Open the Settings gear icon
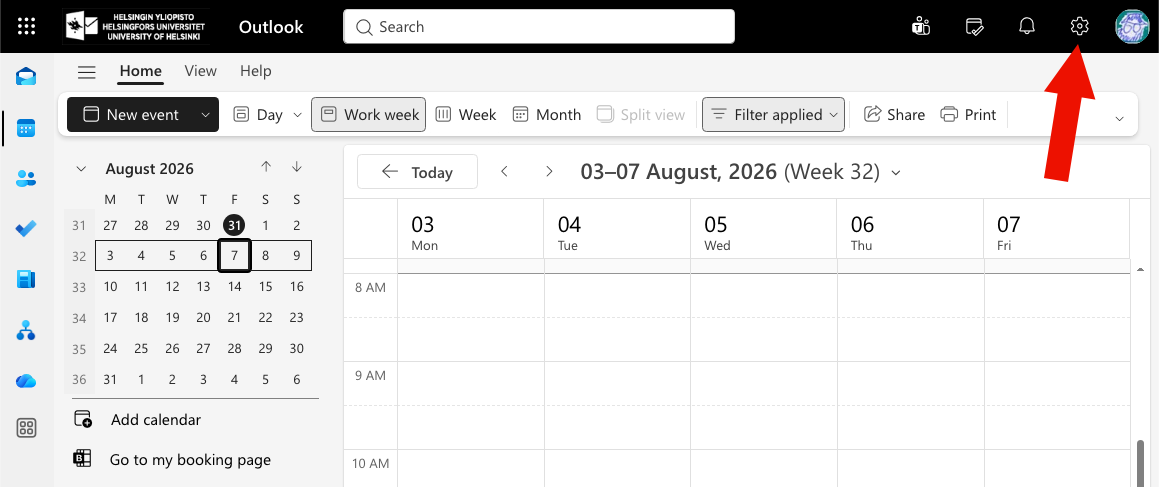The image size is (1159, 487). [1079, 27]
